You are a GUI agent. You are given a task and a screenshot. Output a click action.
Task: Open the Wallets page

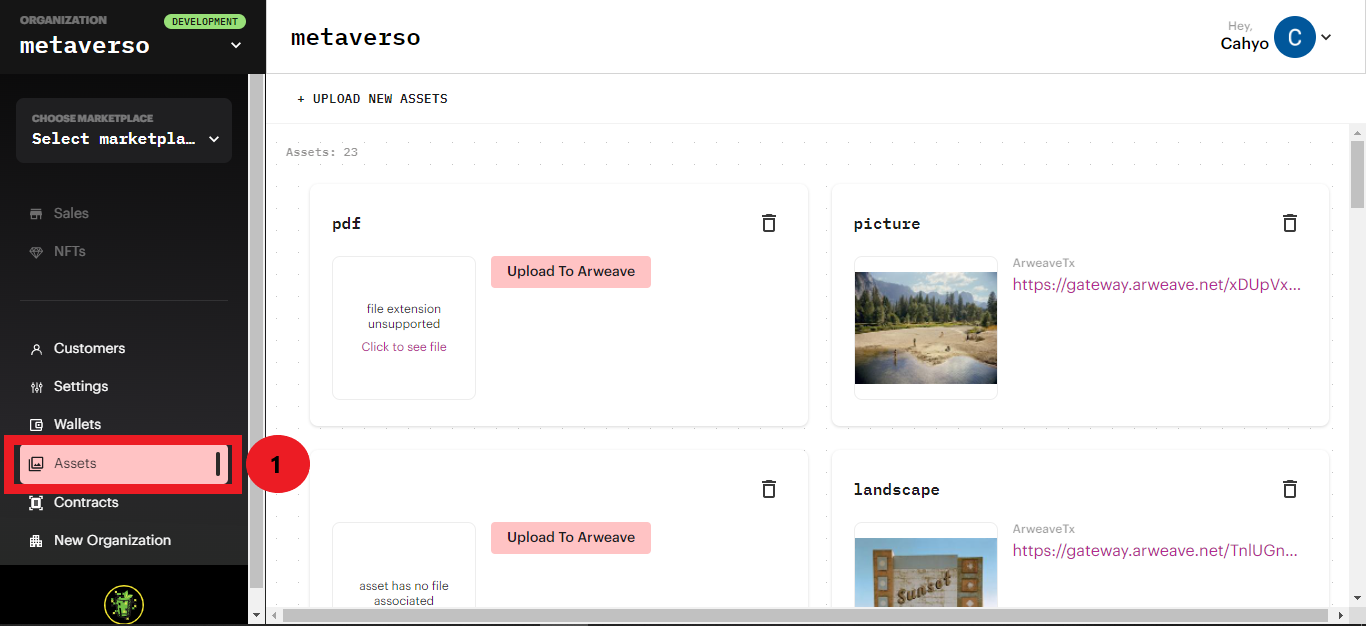77,424
